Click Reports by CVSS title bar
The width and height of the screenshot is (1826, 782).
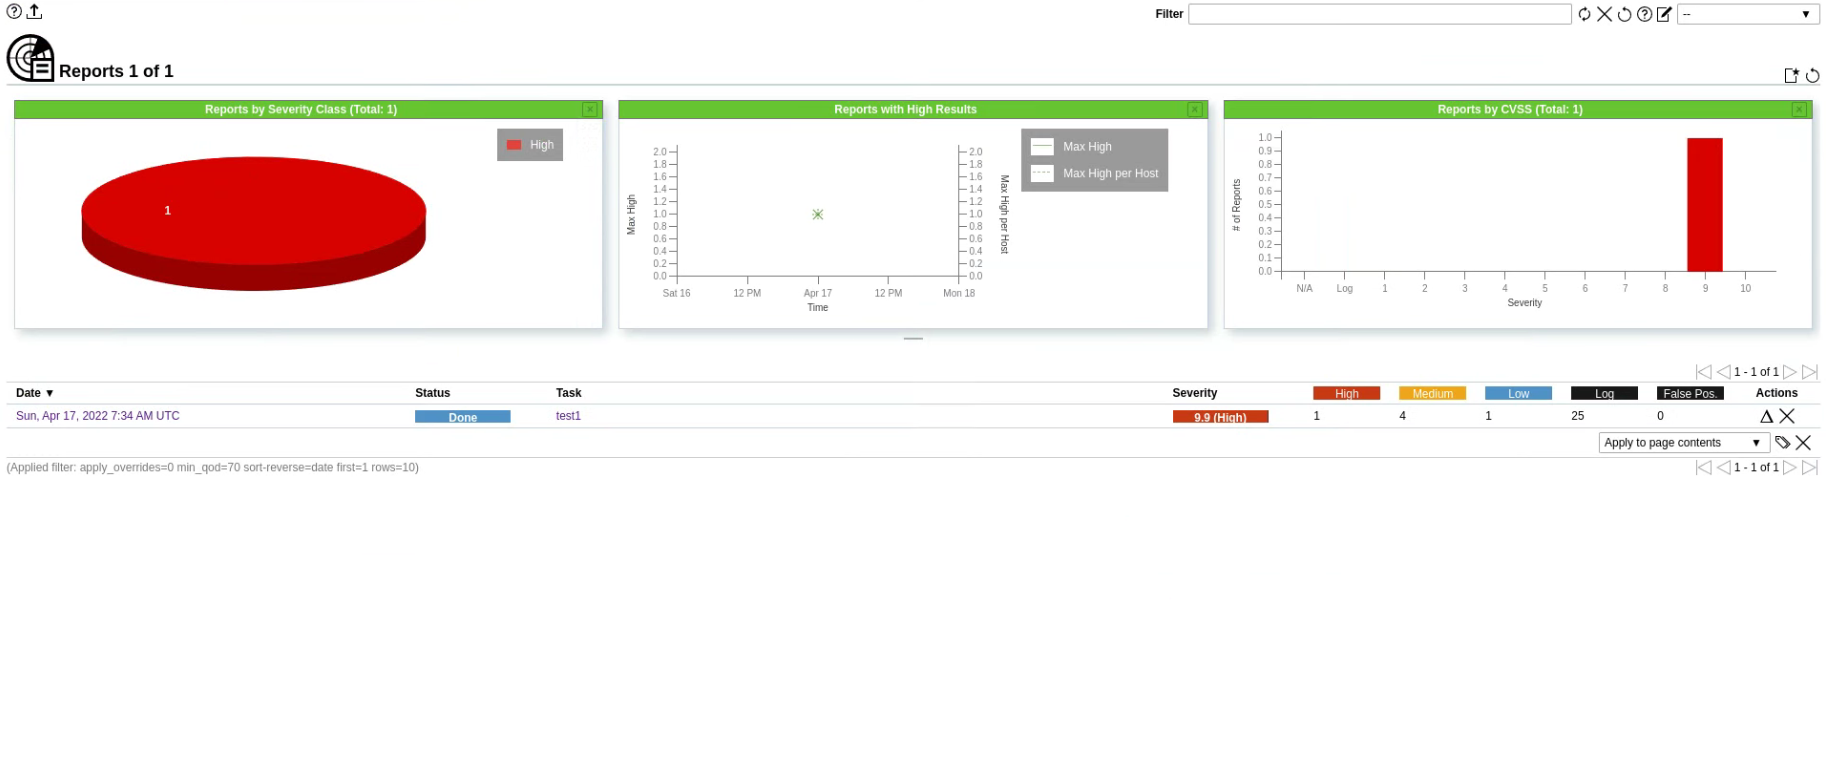click(1510, 109)
